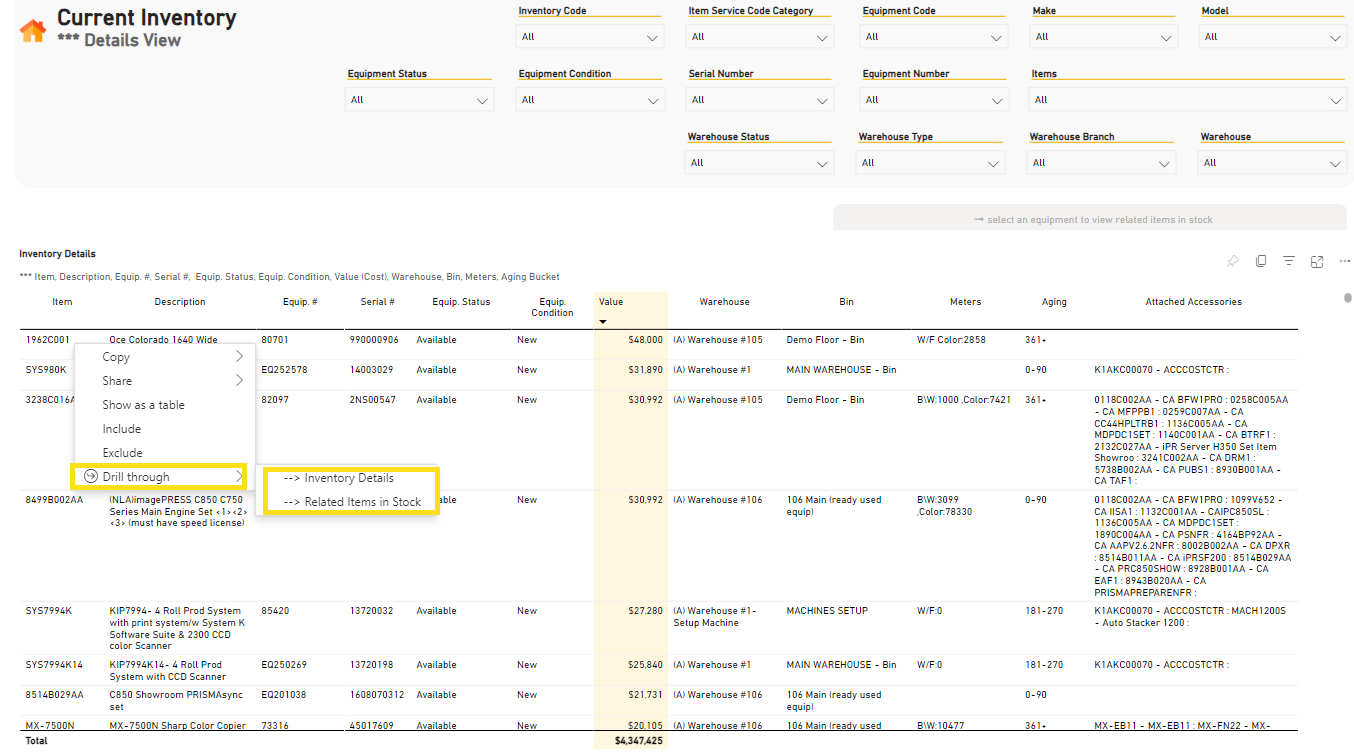This screenshot has height=755, width=1354.
Task: Click equipment number EQ252578
Action: [283, 370]
